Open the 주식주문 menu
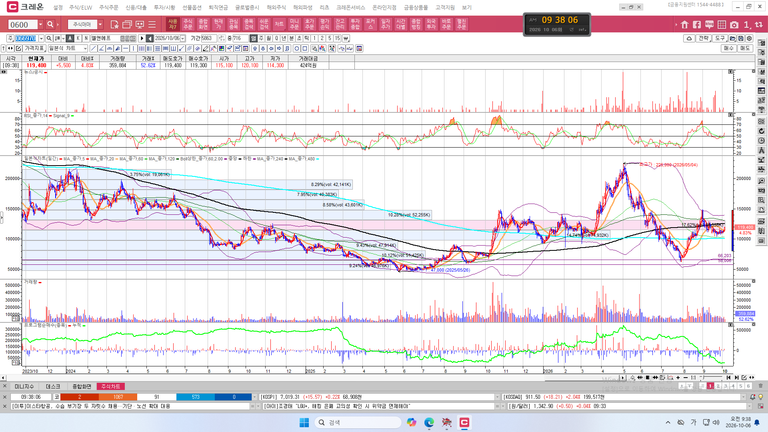Screen dimensions: 768x432 tap(108, 7)
